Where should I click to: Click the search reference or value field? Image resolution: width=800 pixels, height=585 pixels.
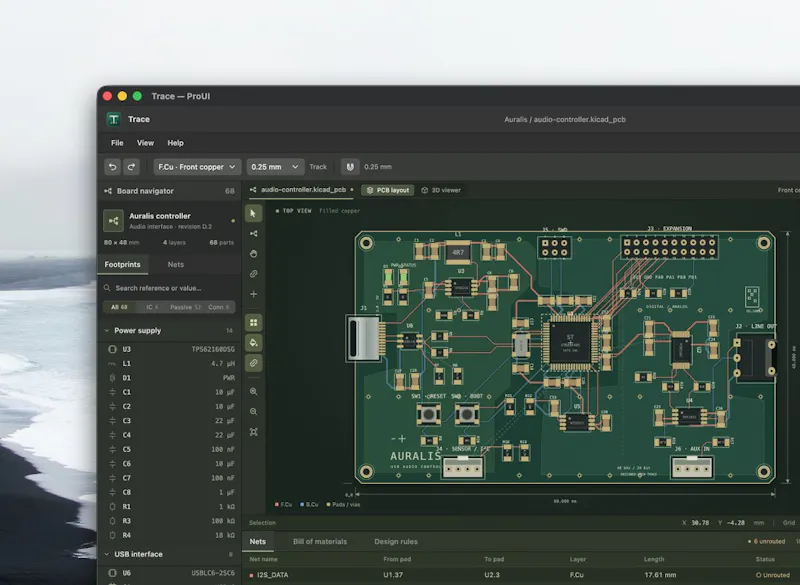pyautogui.click(x=169, y=288)
